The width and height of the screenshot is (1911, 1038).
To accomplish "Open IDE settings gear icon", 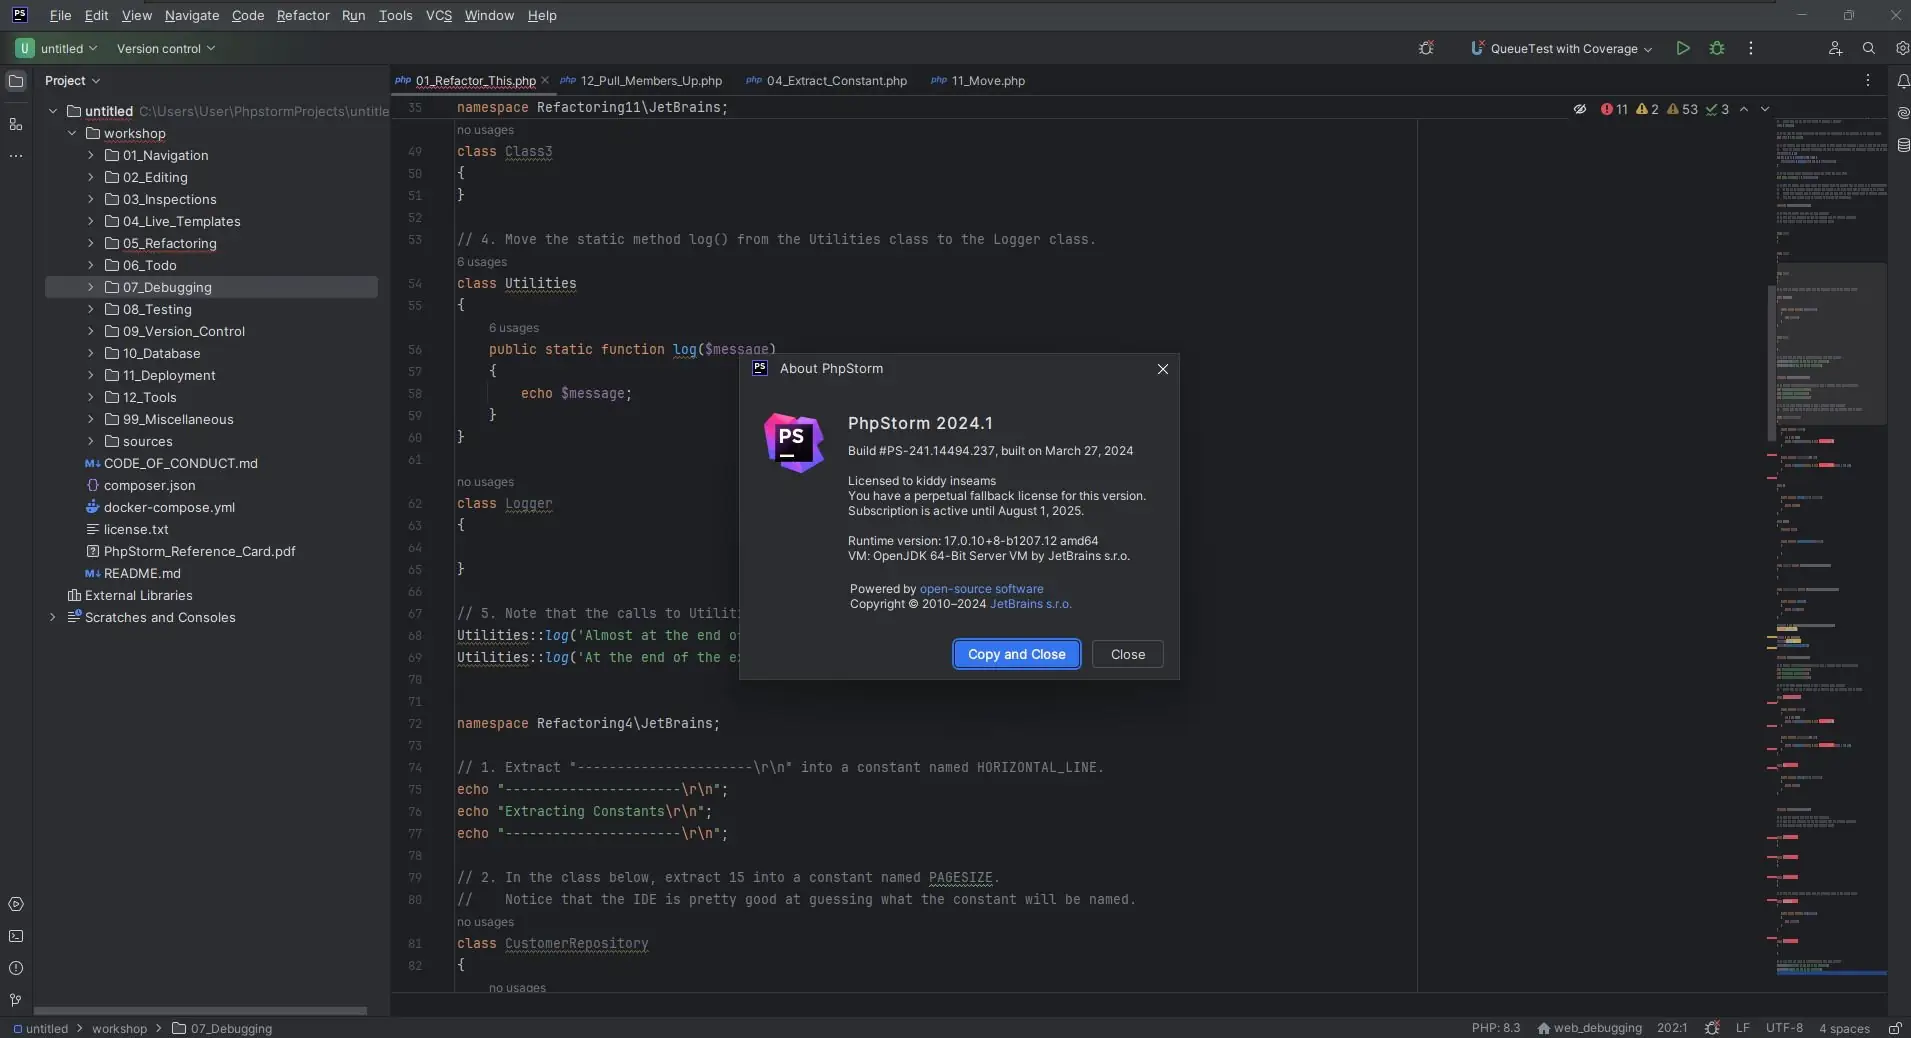I will tap(1901, 48).
